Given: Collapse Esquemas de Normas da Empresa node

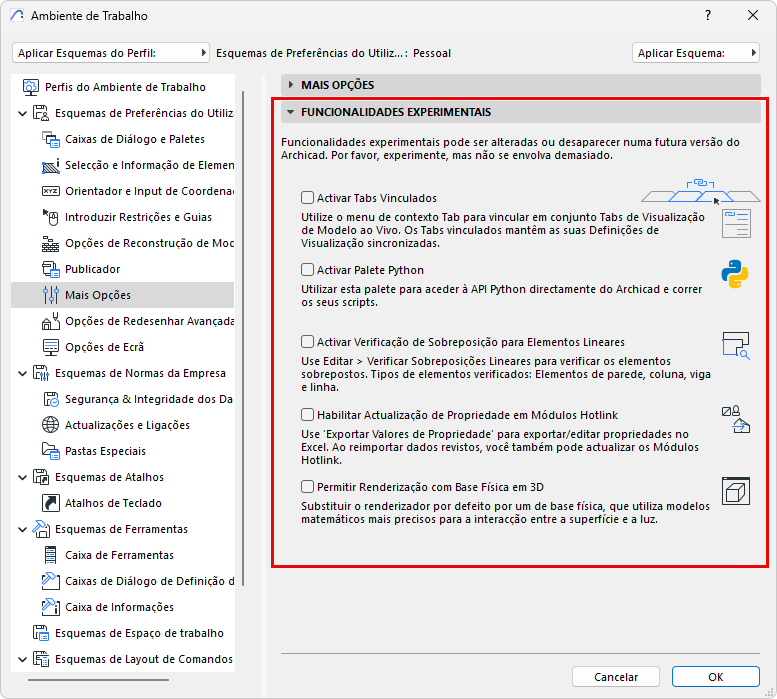Looking at the screenshot, I should tap(22, 374).
